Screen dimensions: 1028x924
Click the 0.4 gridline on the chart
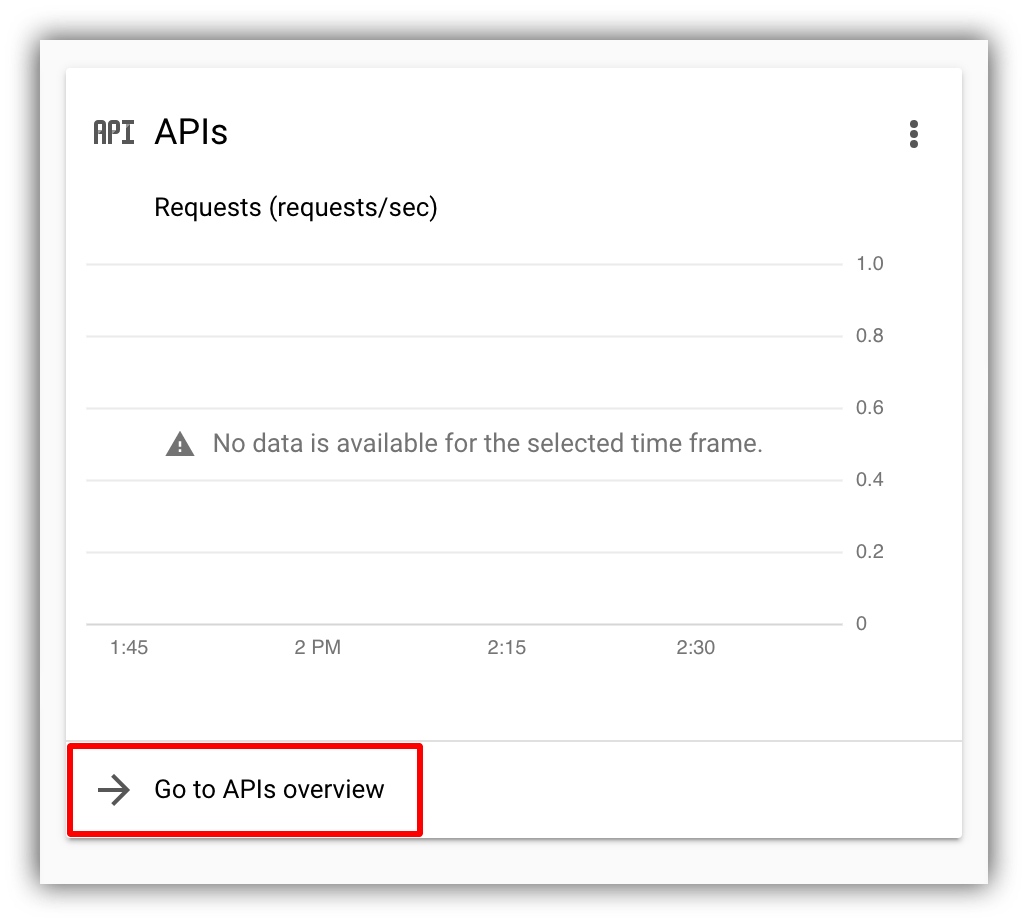click(x=870, y=479)
